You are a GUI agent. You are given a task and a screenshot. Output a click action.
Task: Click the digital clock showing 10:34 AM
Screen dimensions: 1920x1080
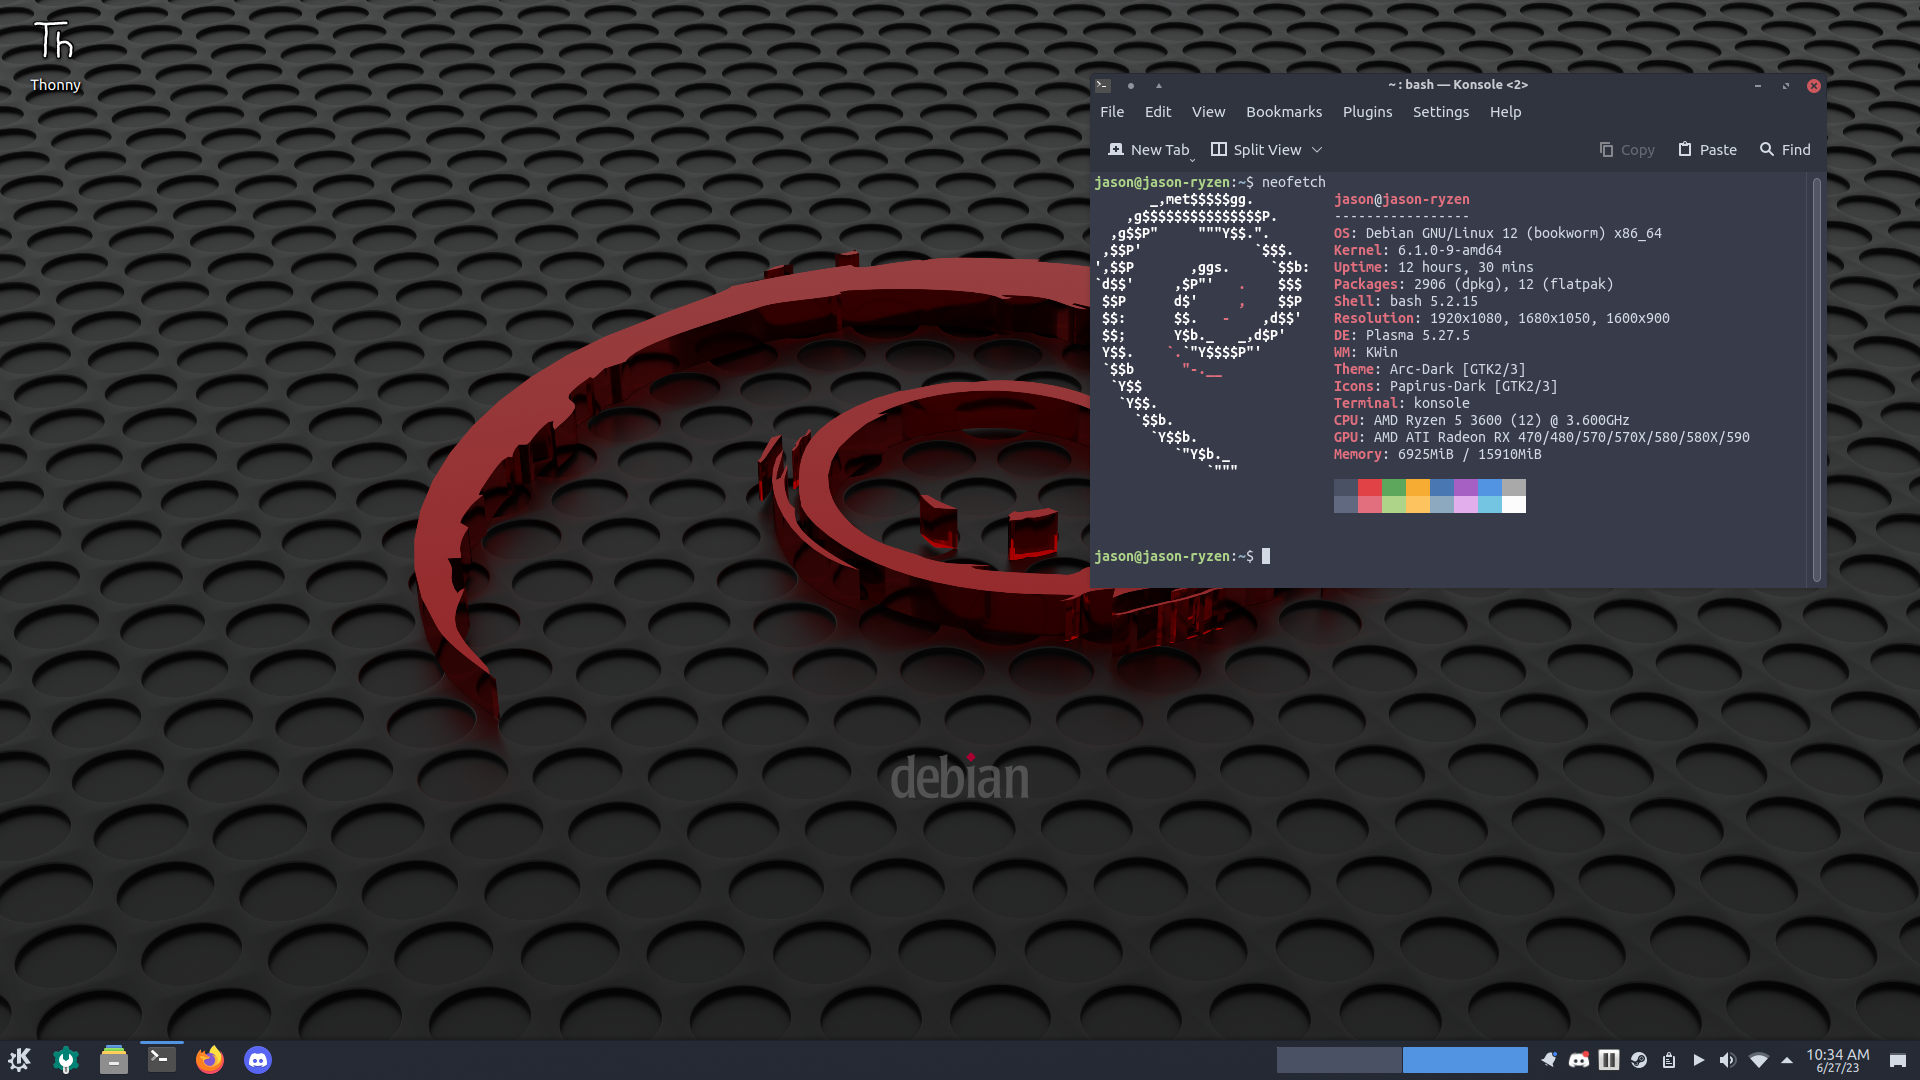[1838, 1055]
